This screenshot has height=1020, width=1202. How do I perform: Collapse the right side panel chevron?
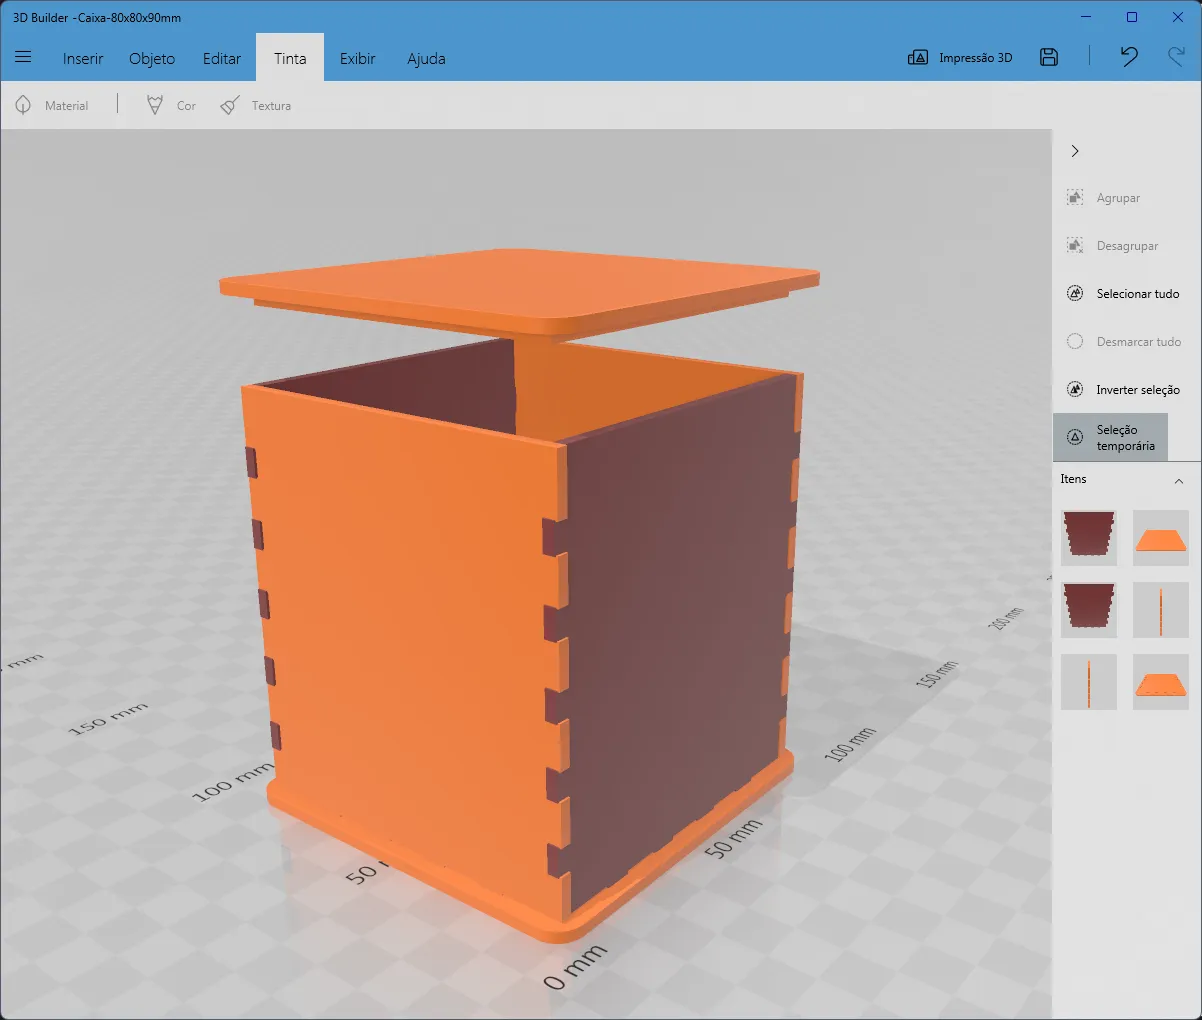(x=1075, y=151)
